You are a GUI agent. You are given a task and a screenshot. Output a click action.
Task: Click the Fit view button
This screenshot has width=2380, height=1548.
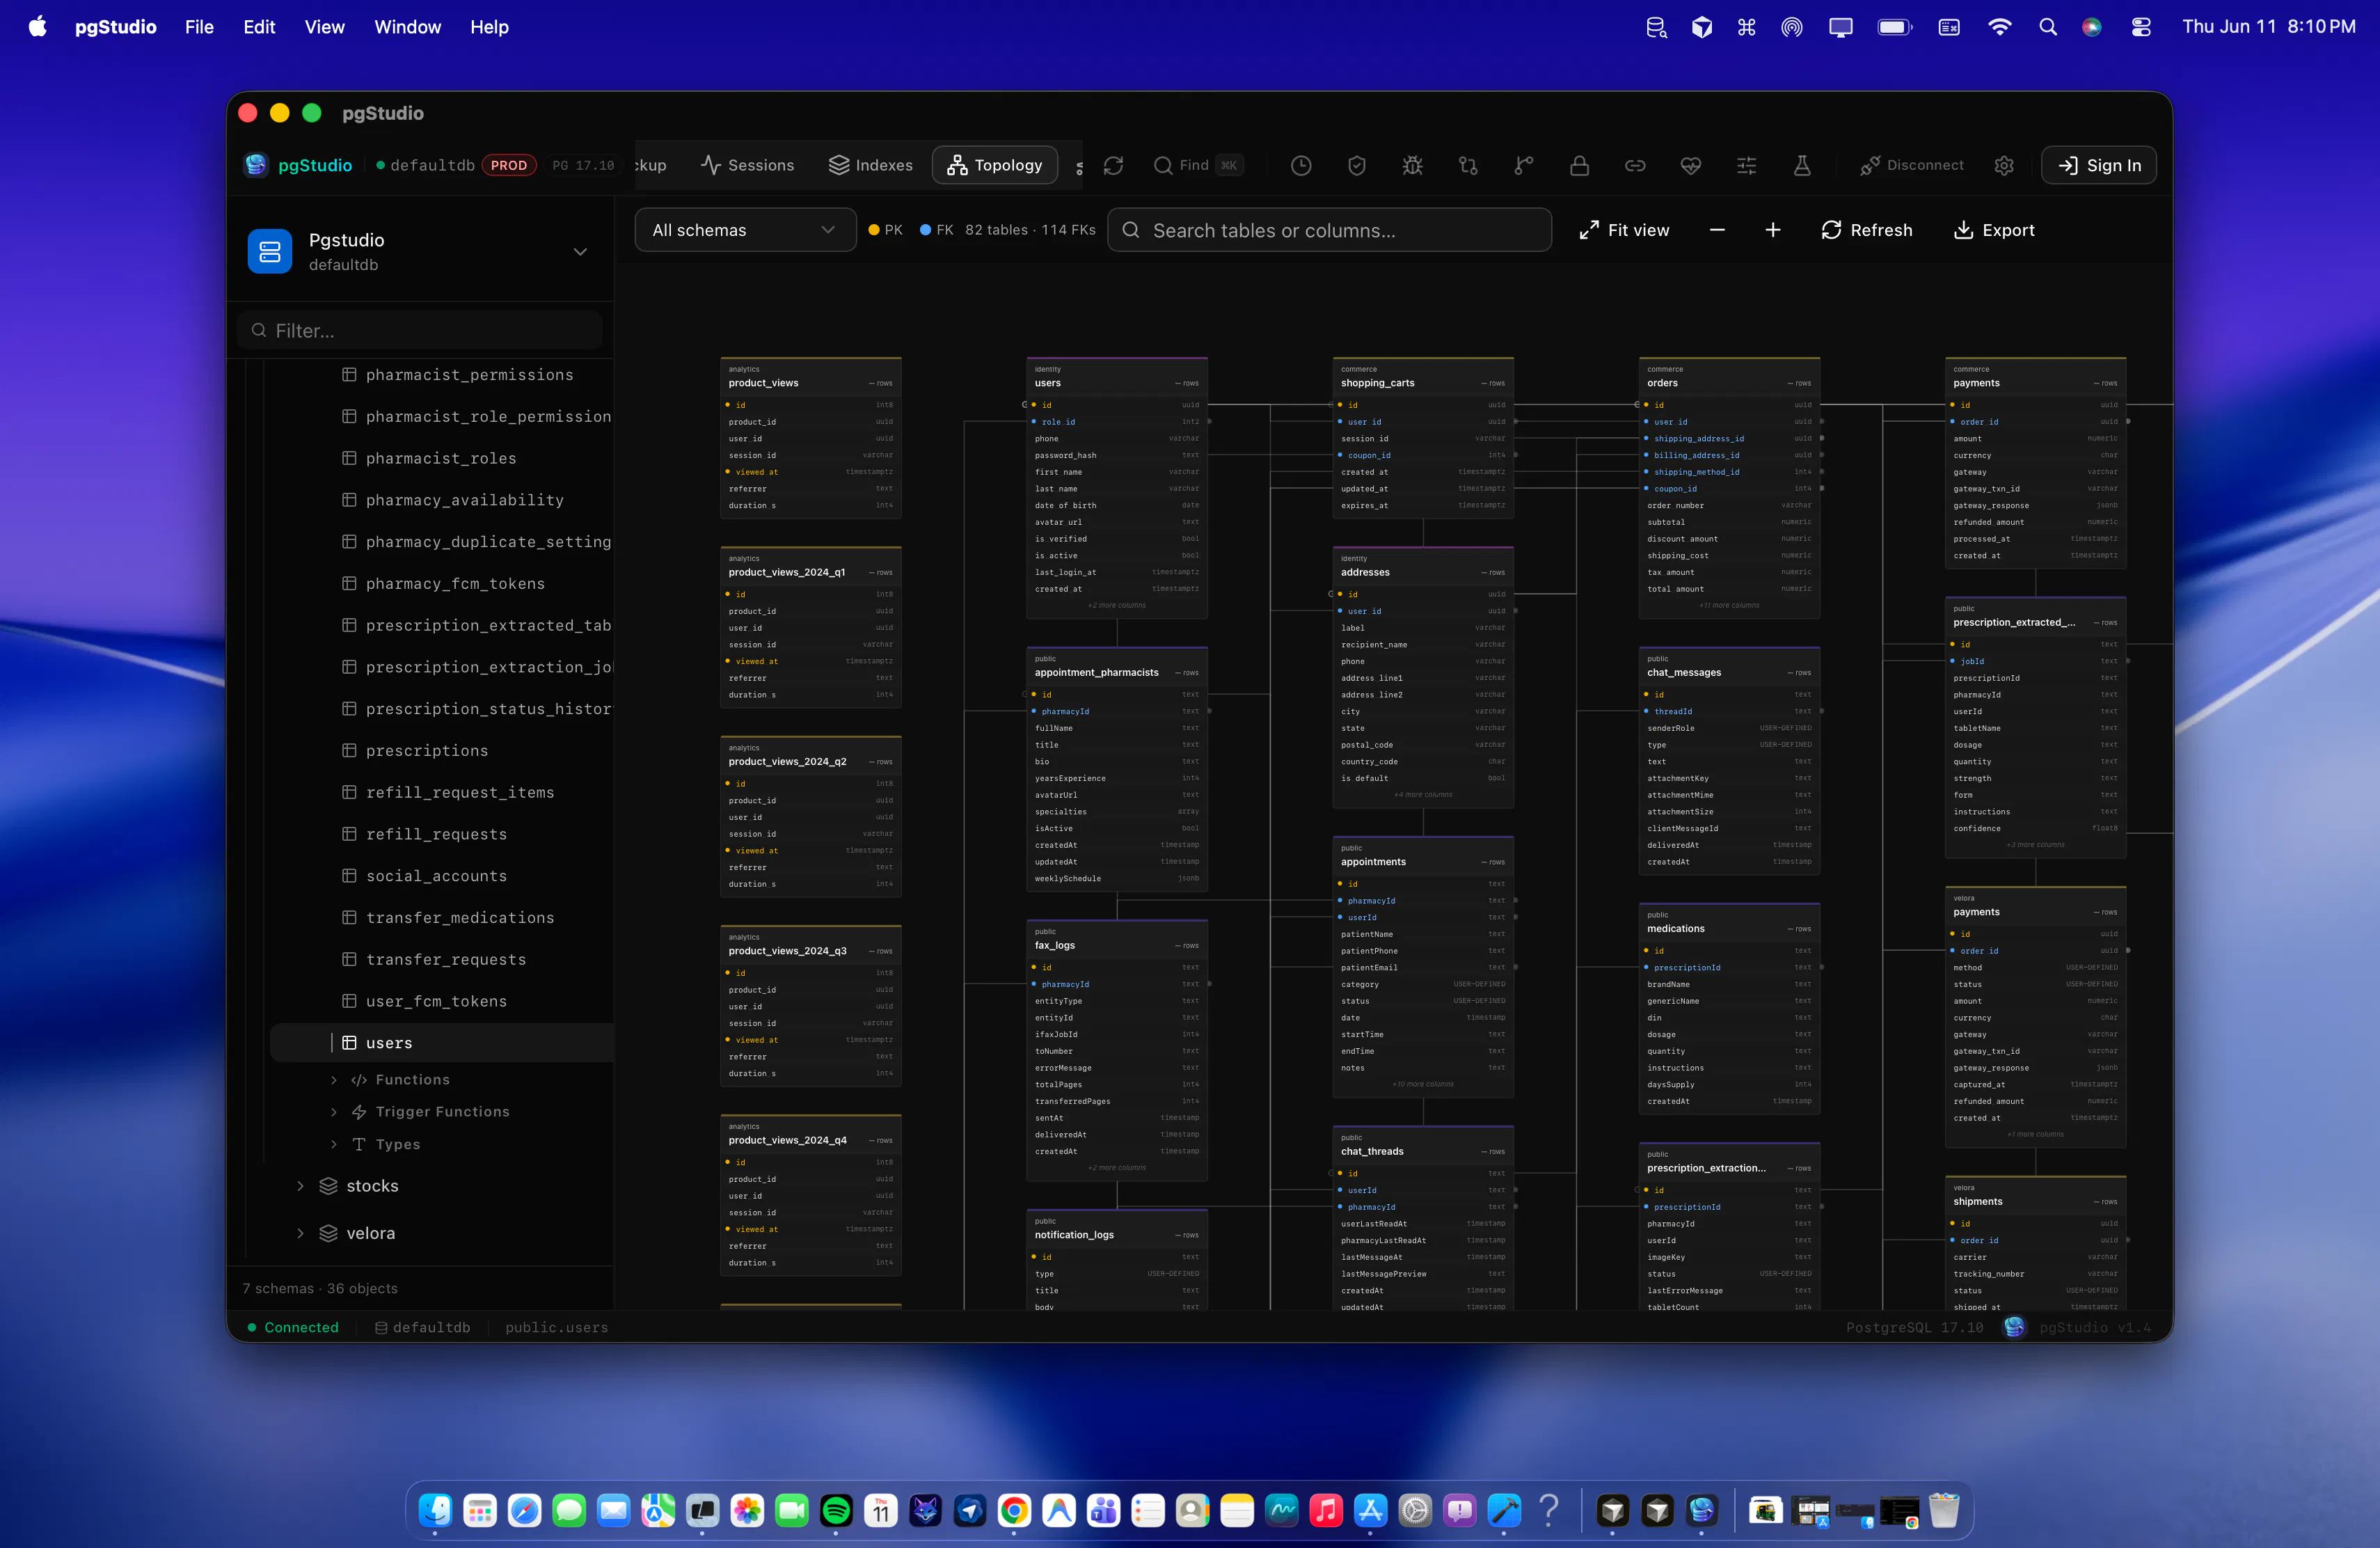[x=1624, y=230]
